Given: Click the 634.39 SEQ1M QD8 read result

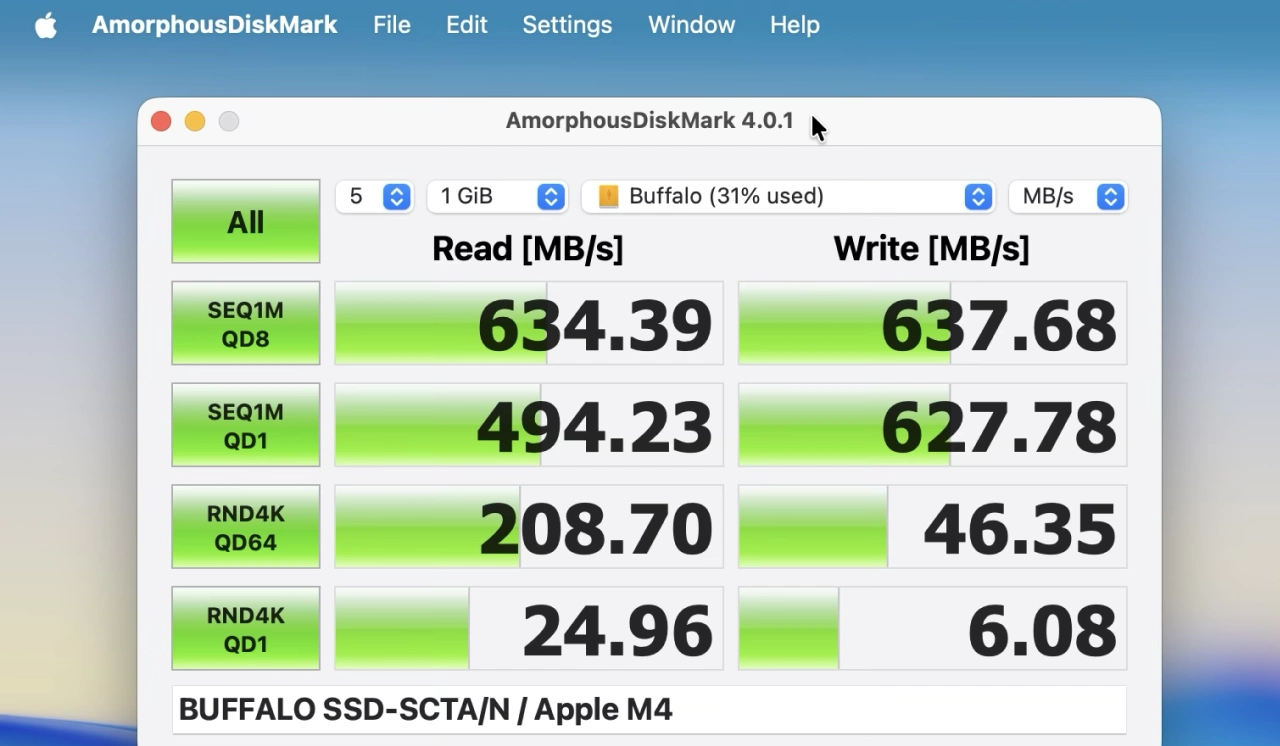Looking at the screenshot, I should pyautogui.click(x=529, y=323).
